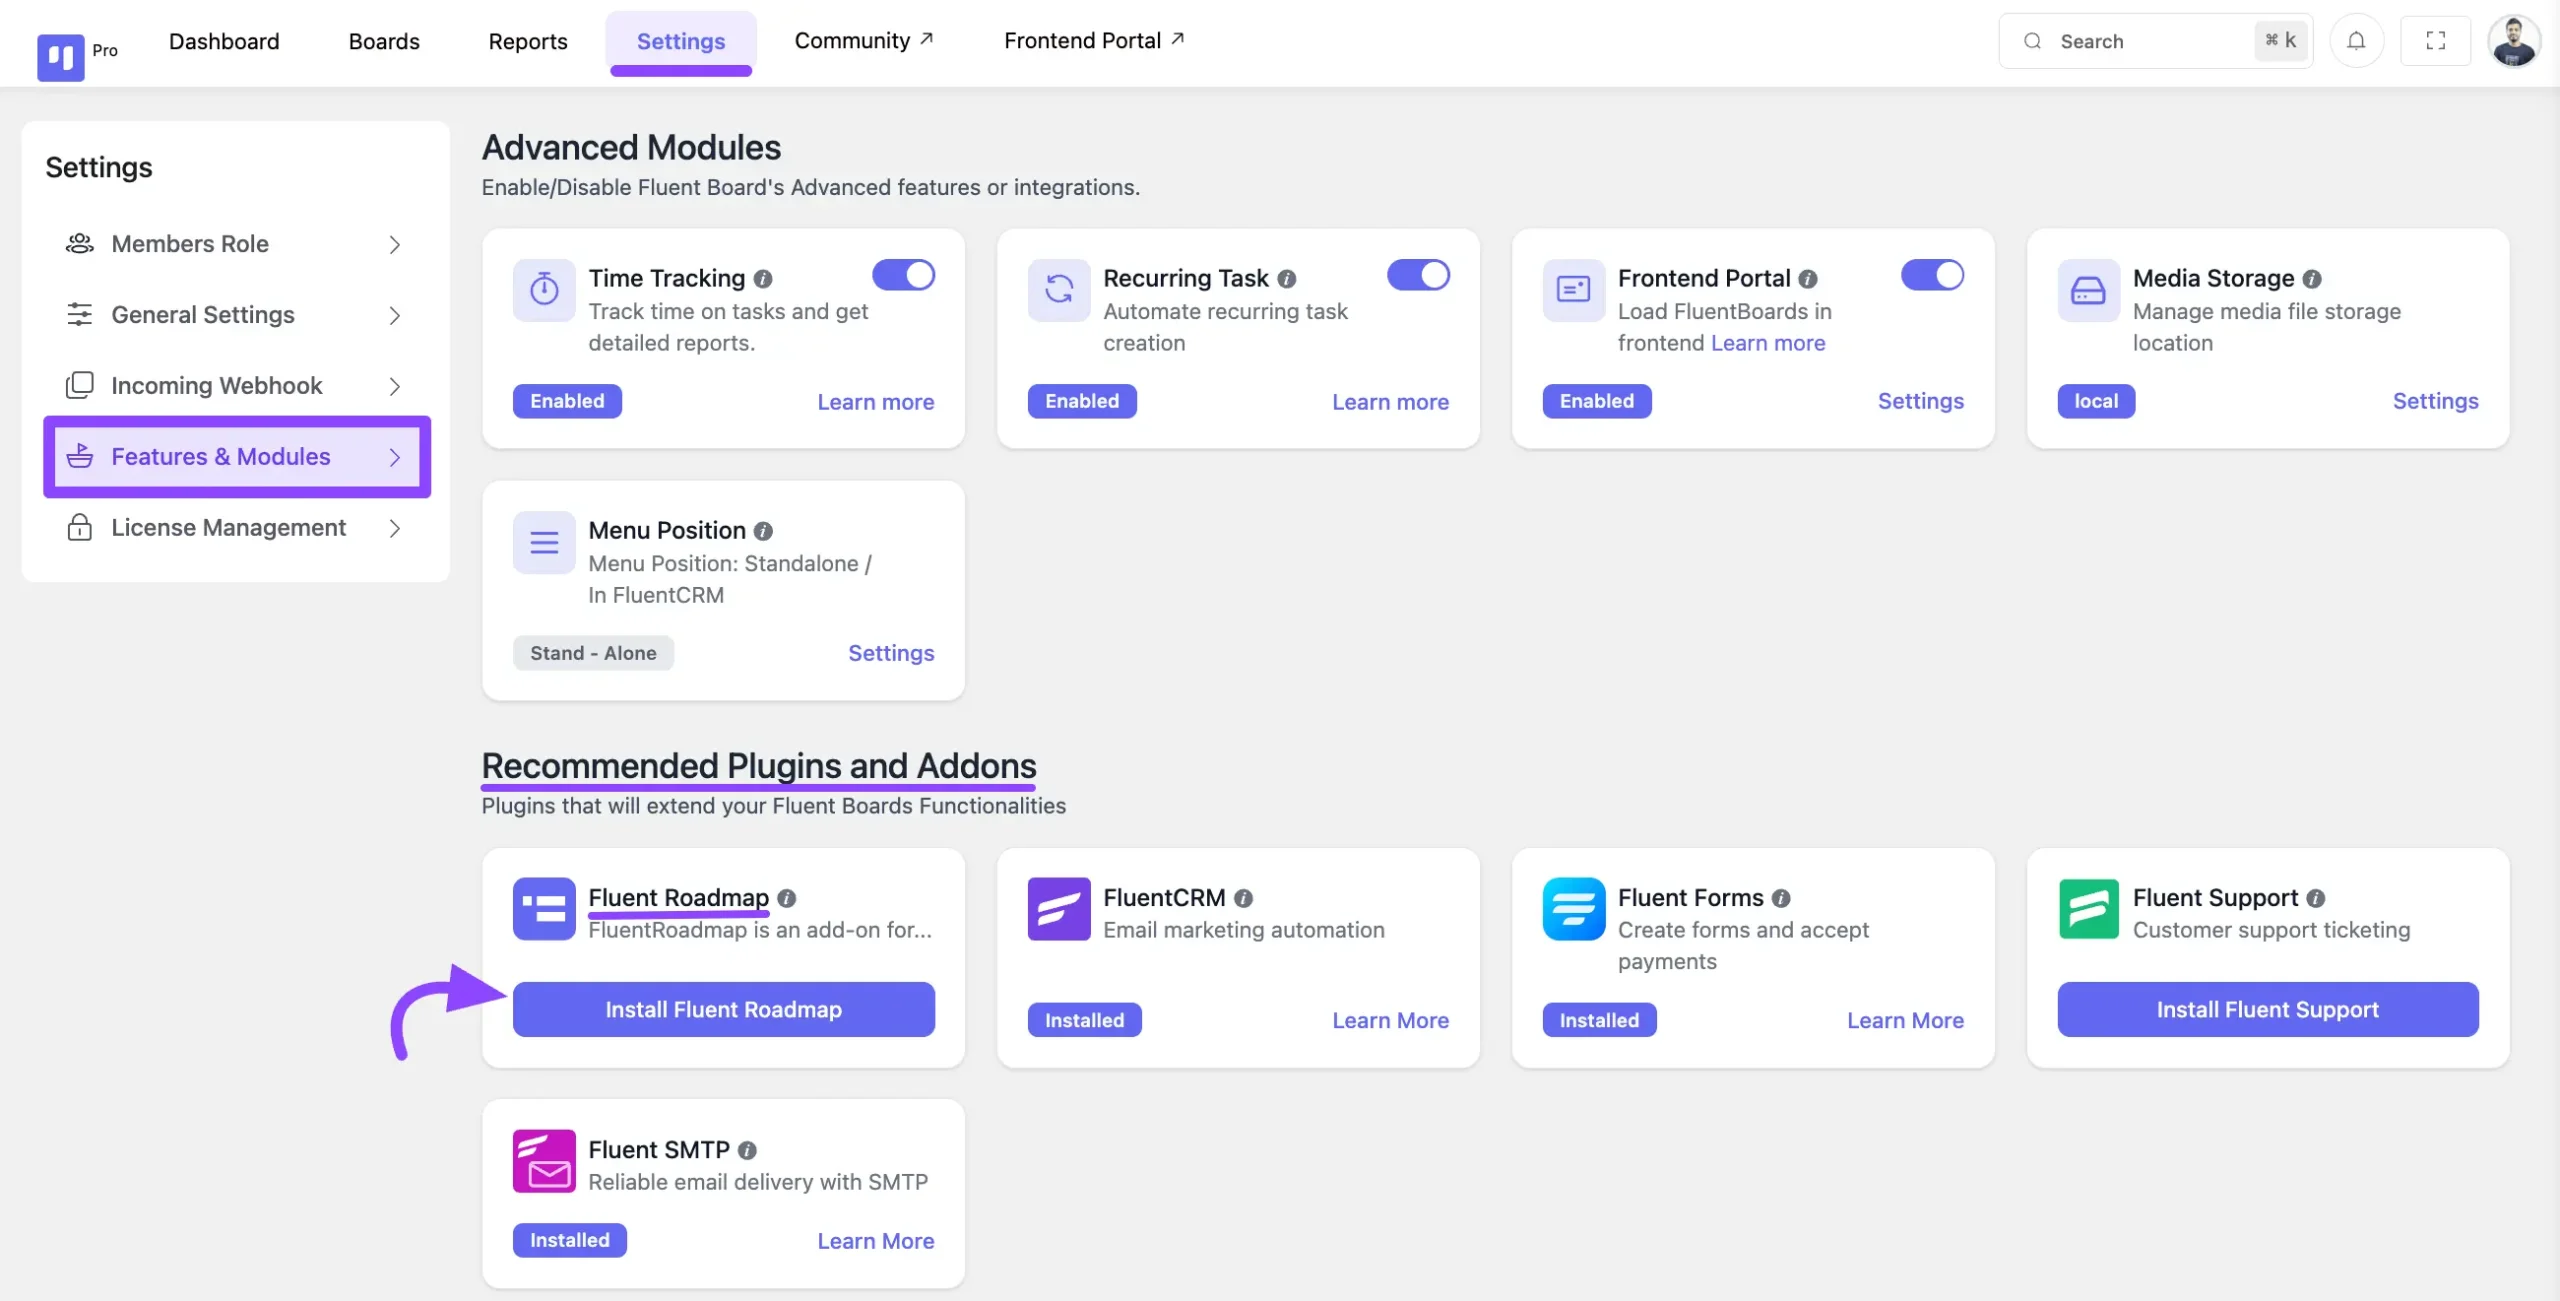Click the FluentBoards Pro logo
Screen dimensions: 2560x1301
pyautogui.click(x=61, y=57)
